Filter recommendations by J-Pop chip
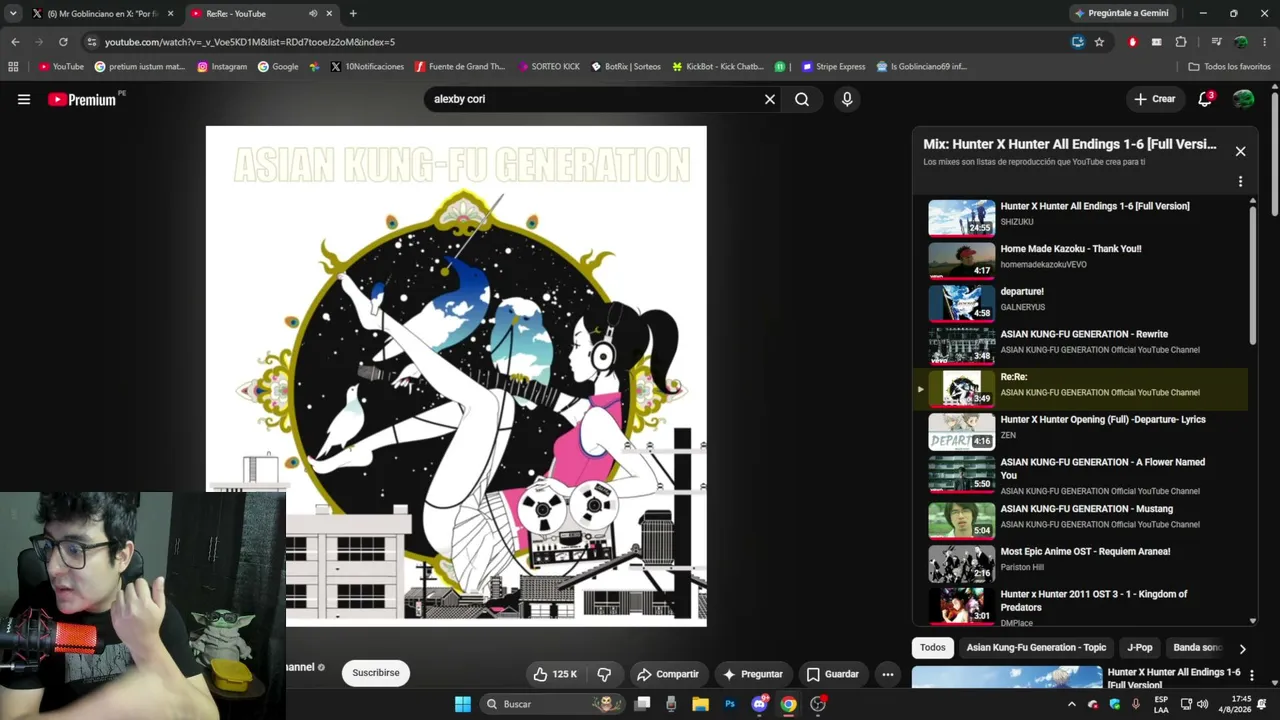 (1140, 648)
